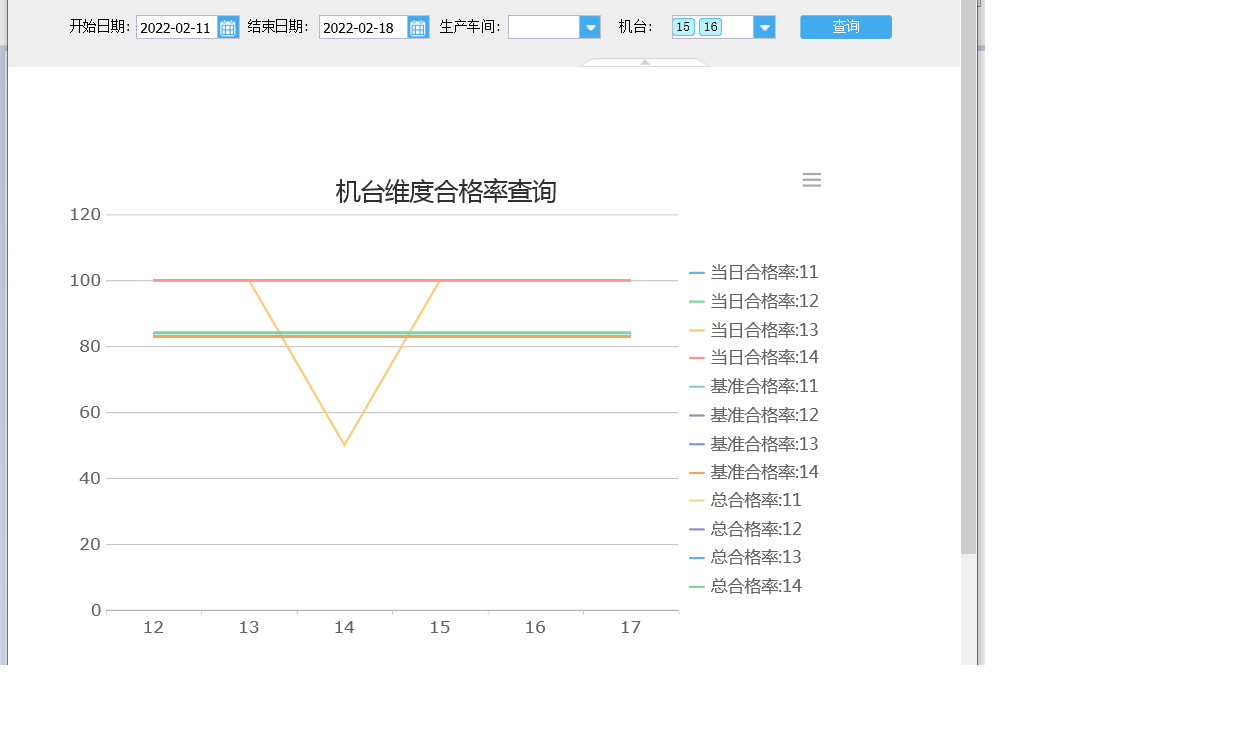Click the 生产车间 combo box field
1257x748 pixels.
click(544, 28)
